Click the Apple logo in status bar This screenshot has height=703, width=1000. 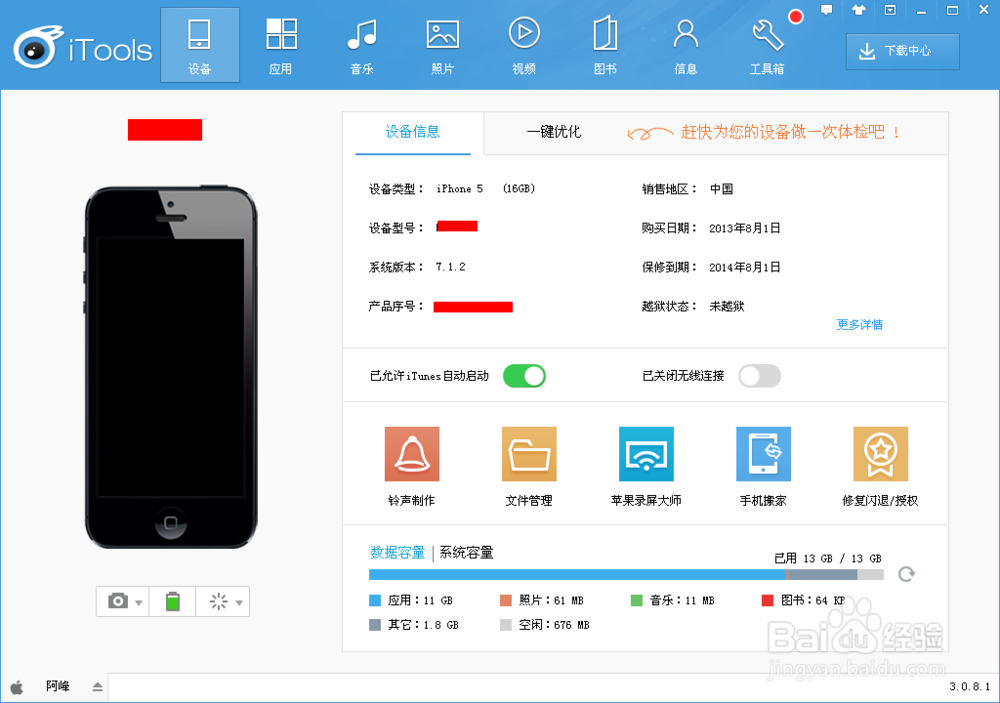[17, 687]
